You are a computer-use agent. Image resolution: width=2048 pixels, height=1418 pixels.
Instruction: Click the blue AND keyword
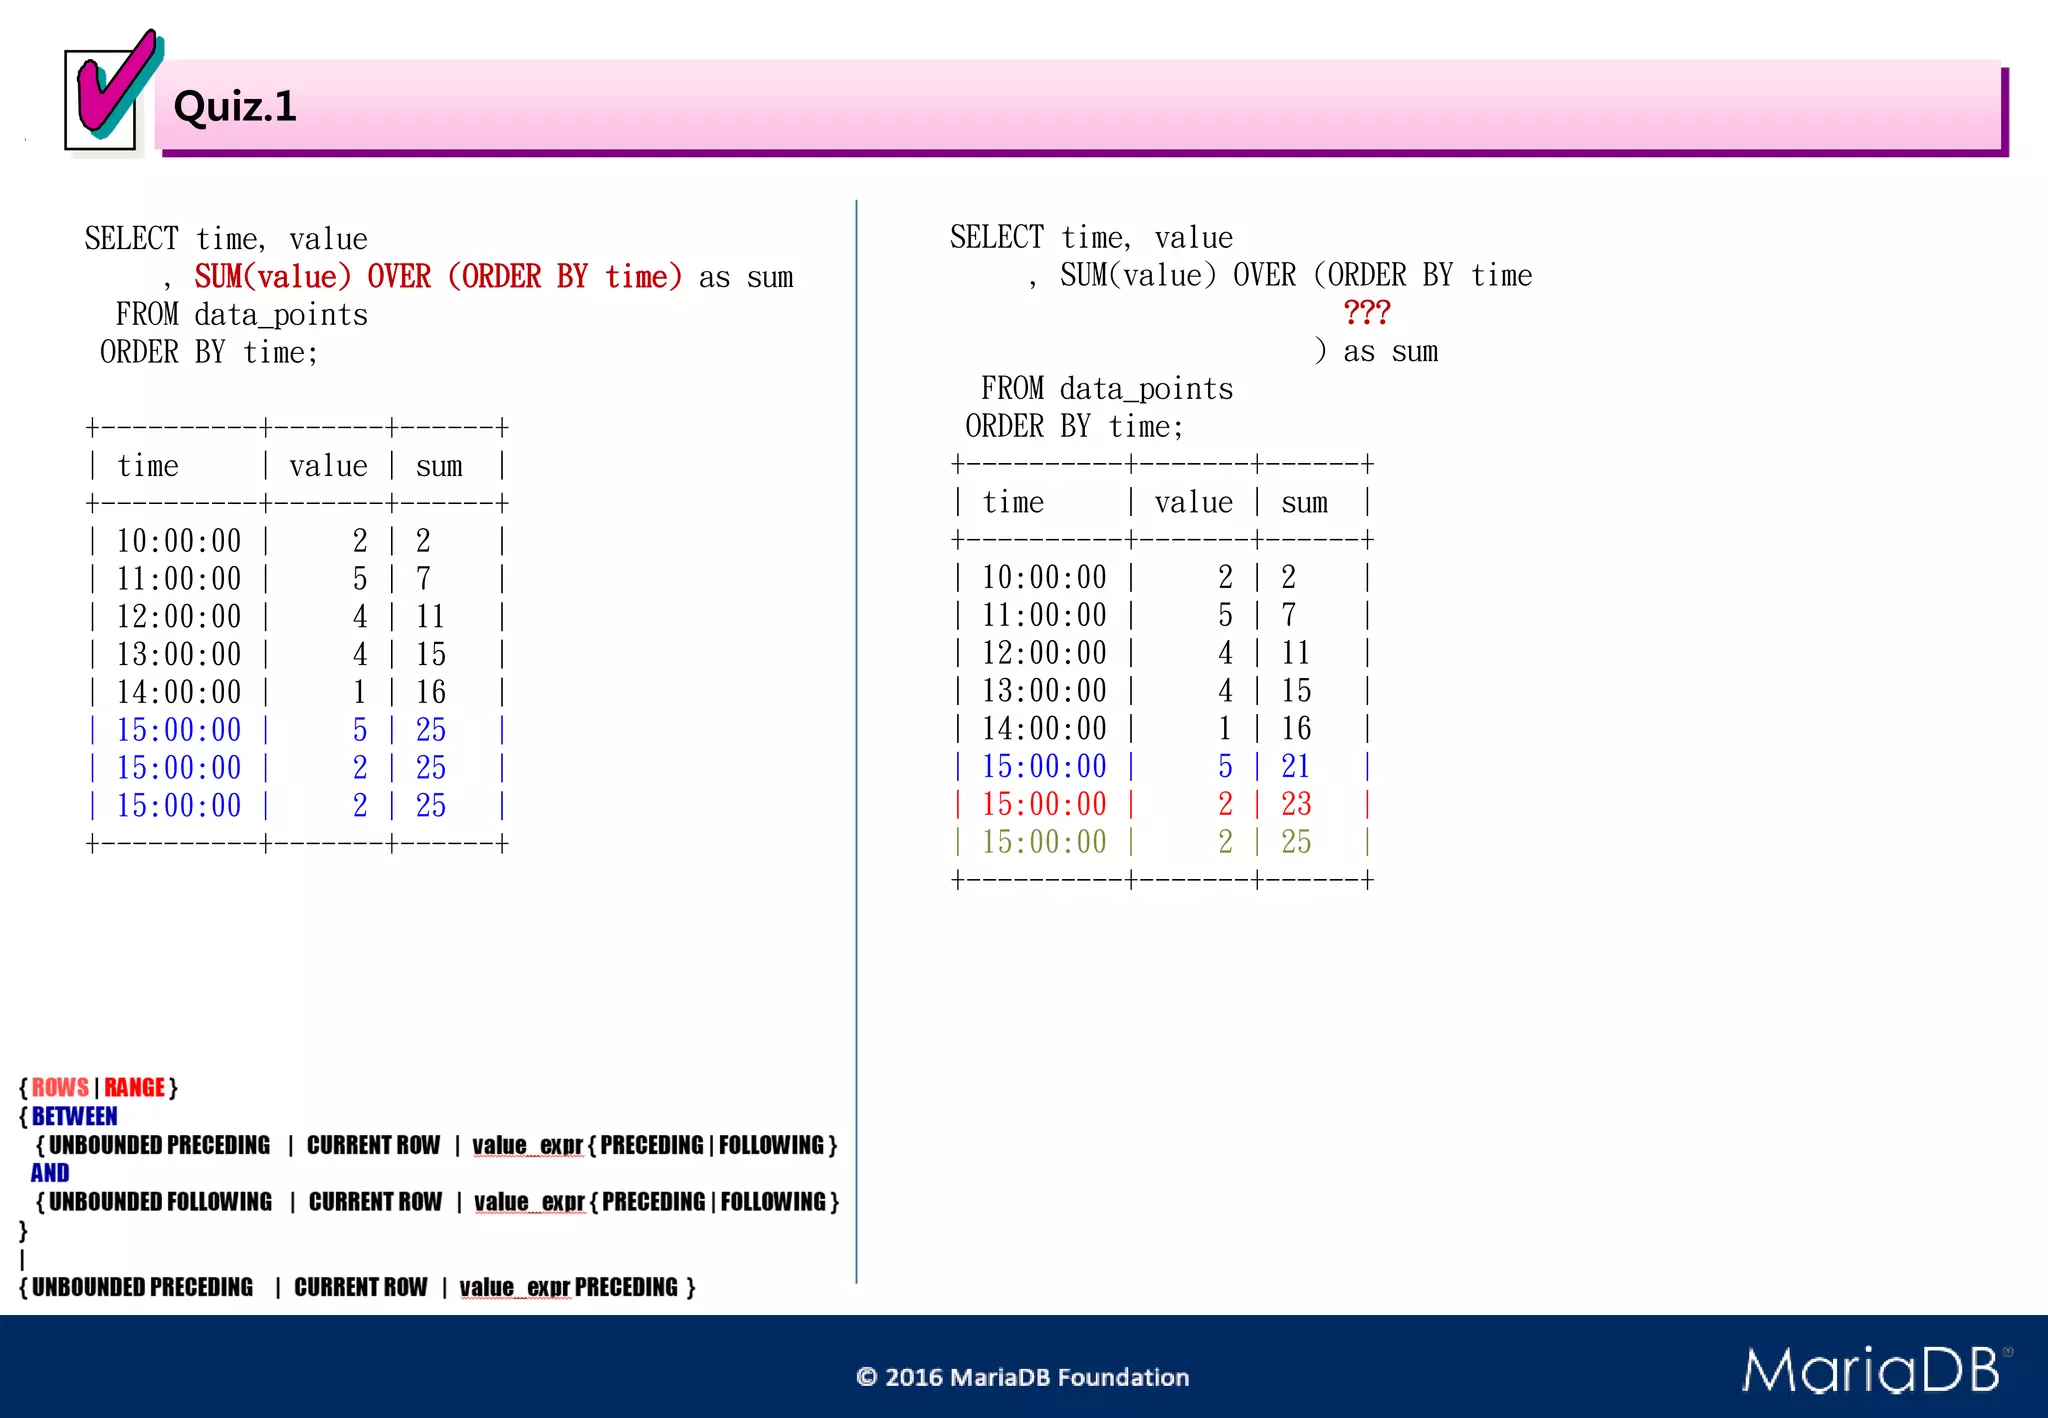(50, 1173)
